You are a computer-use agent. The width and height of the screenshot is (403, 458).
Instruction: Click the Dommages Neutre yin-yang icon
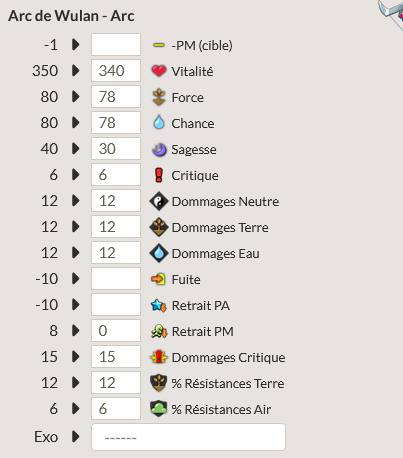[159, 201]
